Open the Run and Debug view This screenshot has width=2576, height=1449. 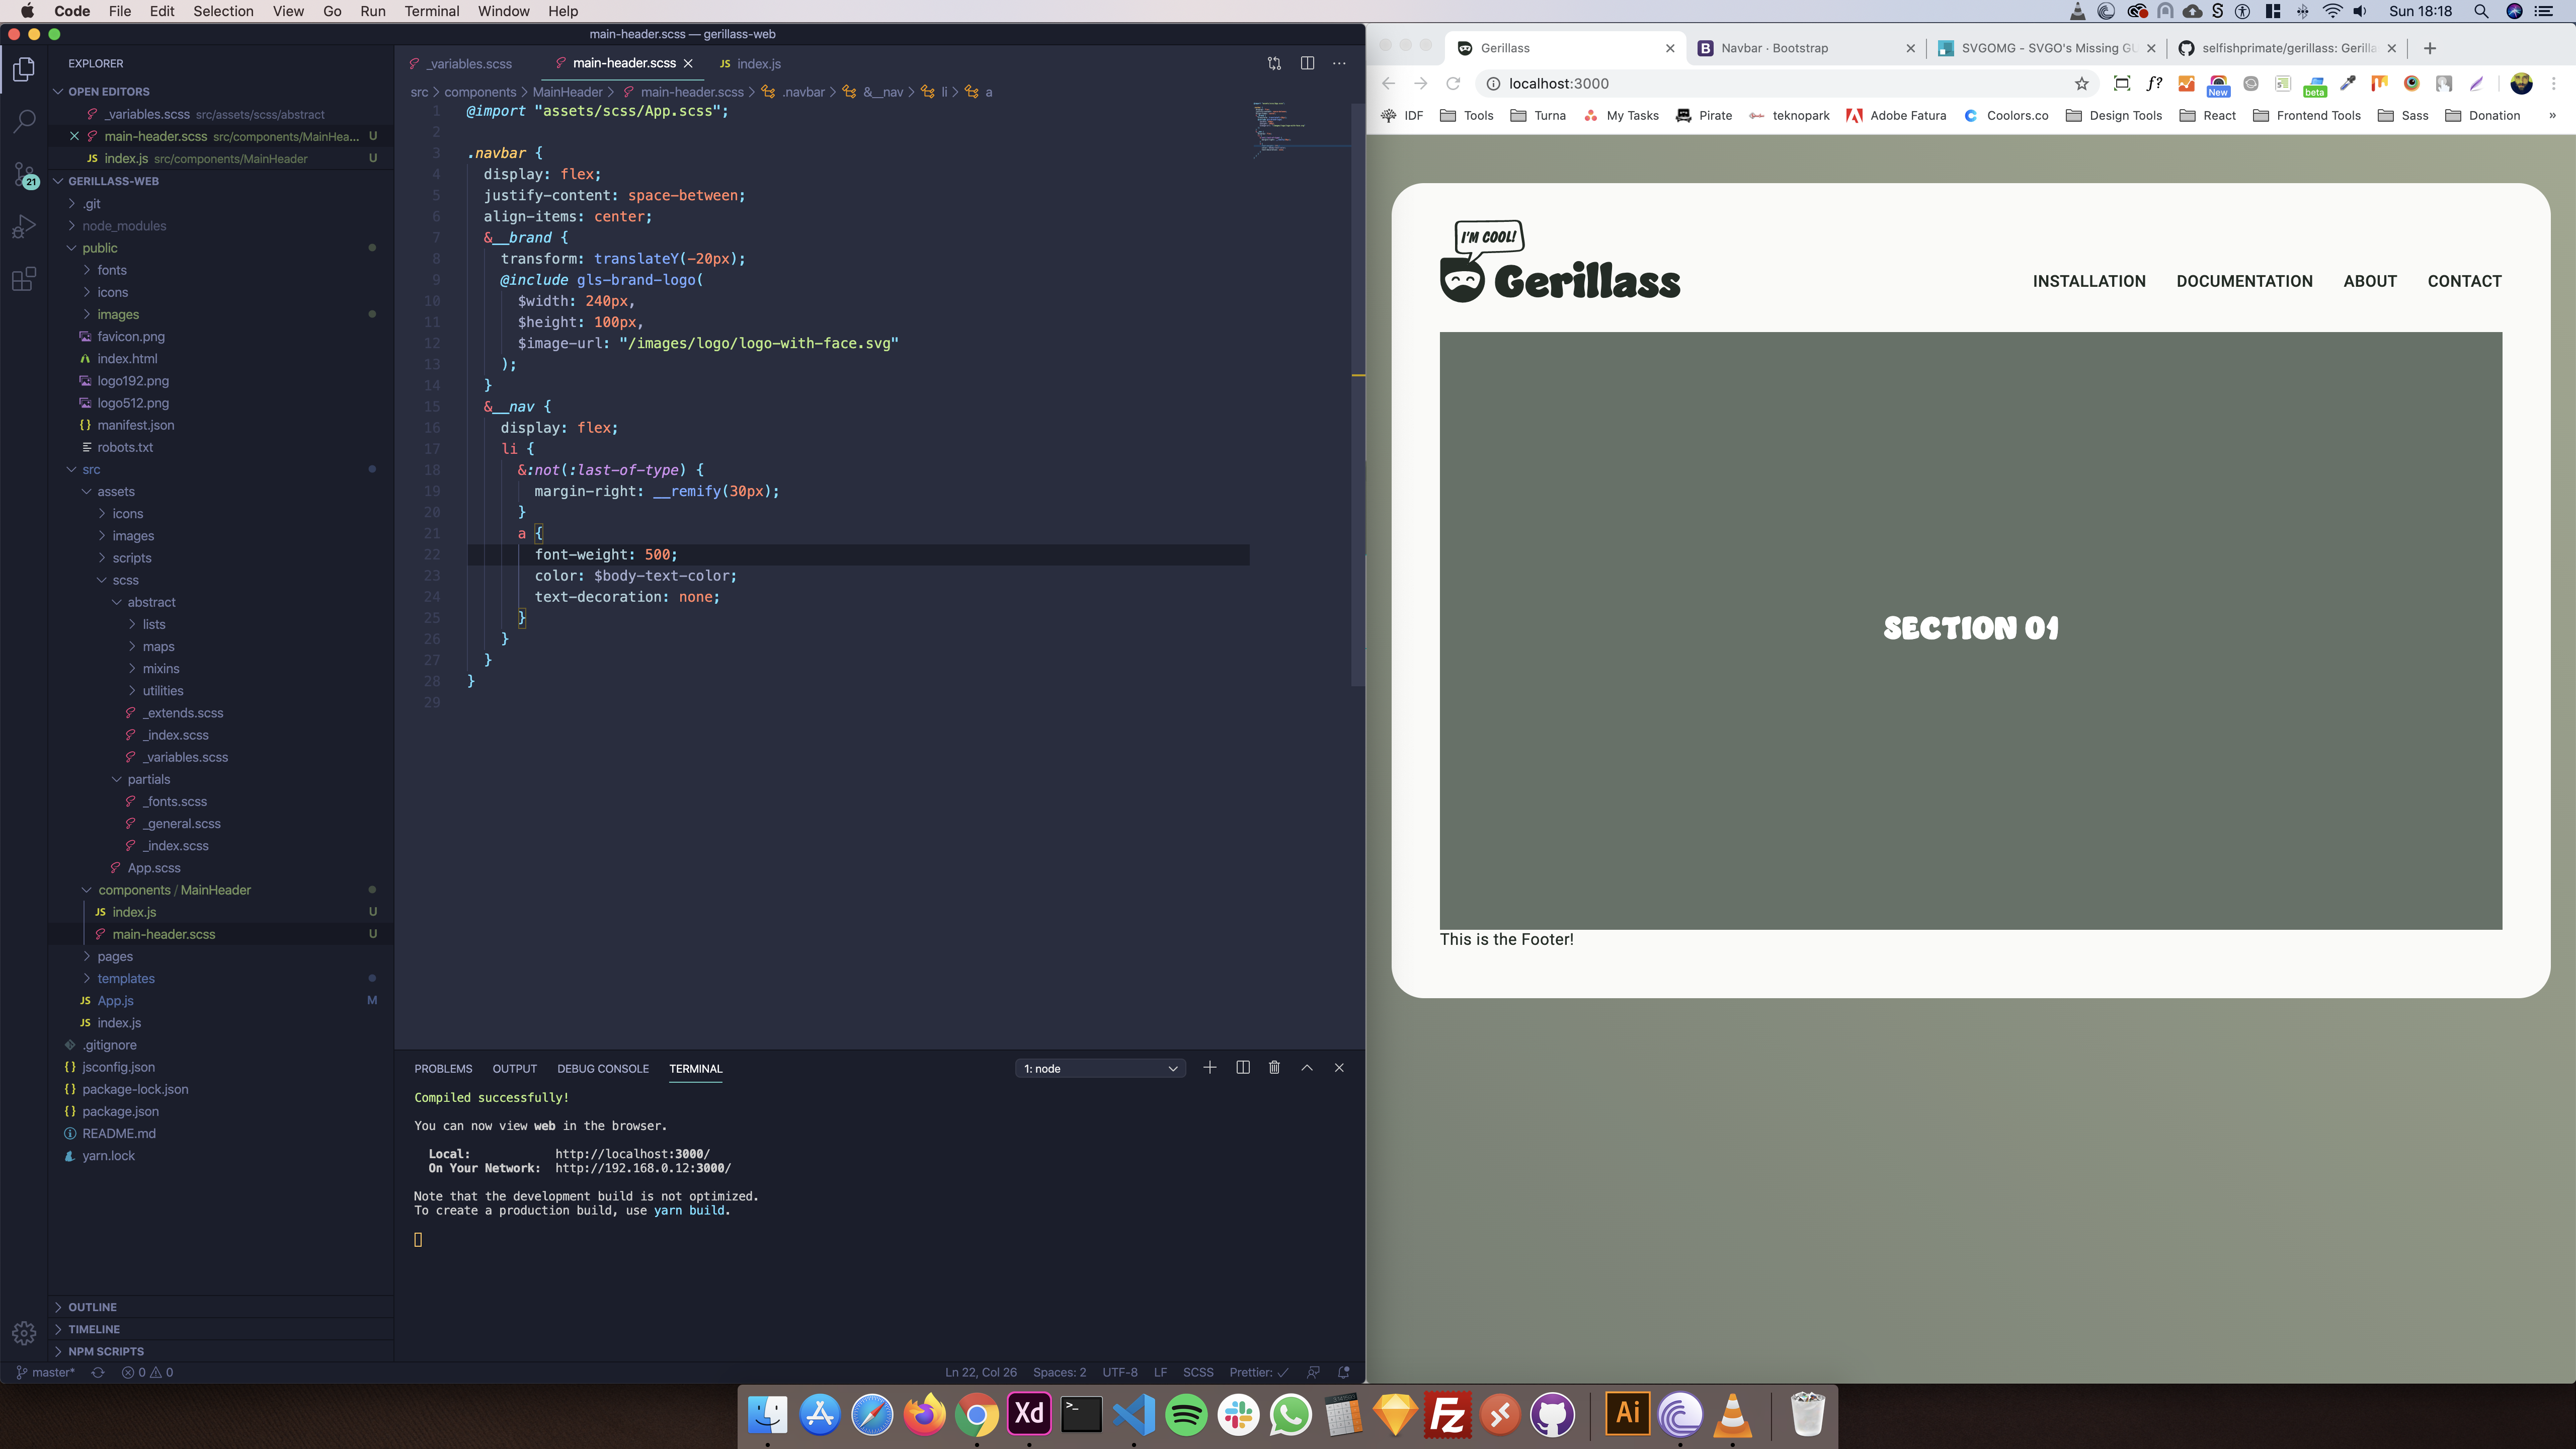(x=24, y=226)
